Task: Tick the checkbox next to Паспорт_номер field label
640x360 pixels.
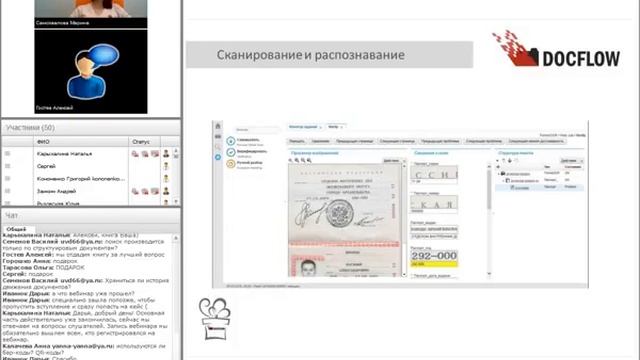Action: point(413,193)
